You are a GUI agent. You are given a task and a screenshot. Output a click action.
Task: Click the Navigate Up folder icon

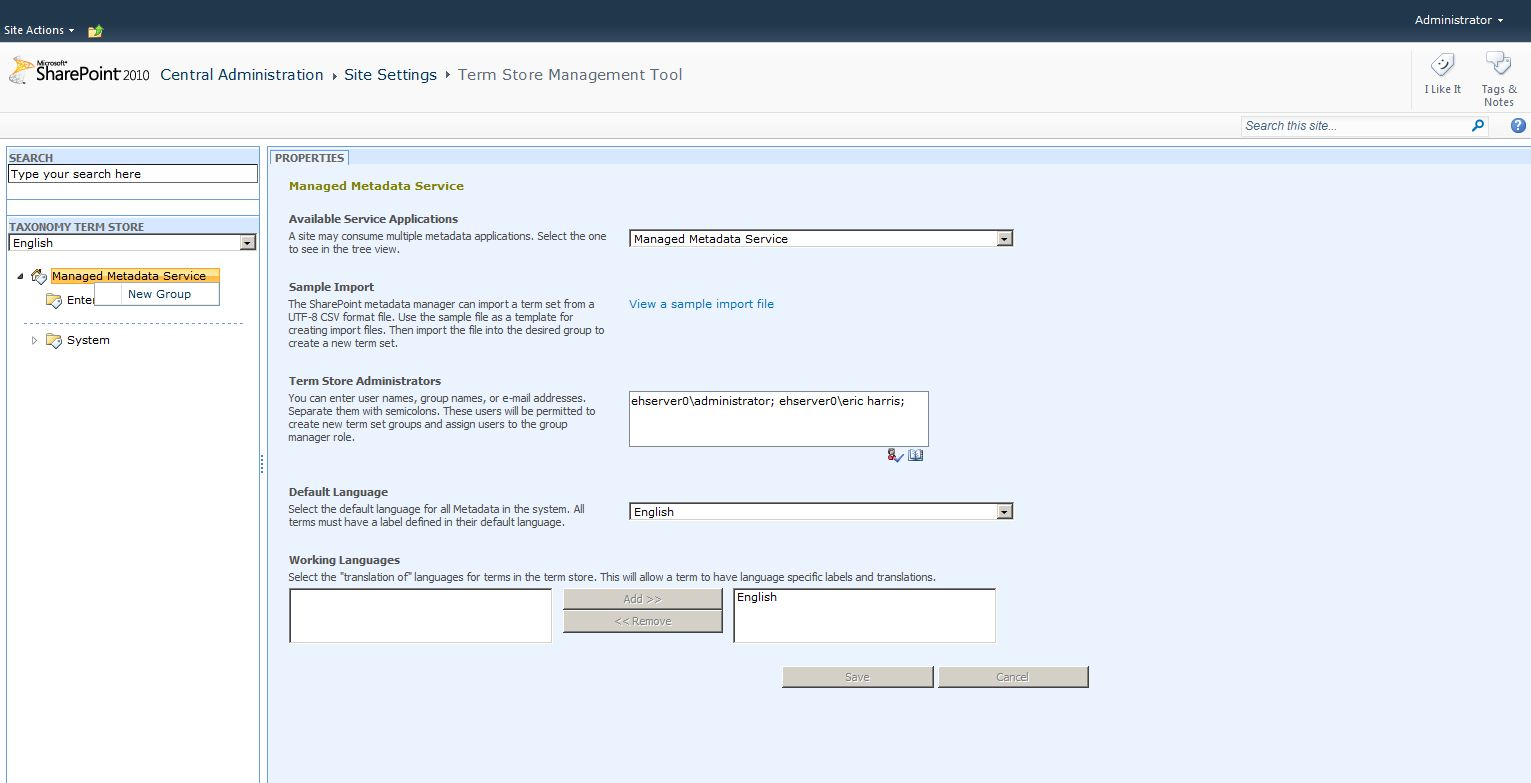click(x=95, y=31)
